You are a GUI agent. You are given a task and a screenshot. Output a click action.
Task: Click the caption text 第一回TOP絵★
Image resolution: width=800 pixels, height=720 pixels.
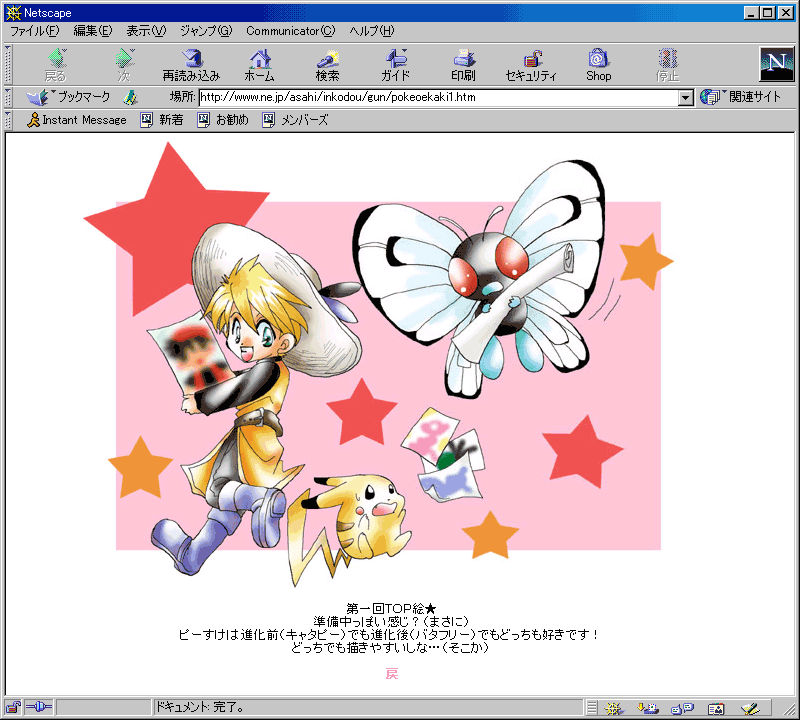coord(391,609)
